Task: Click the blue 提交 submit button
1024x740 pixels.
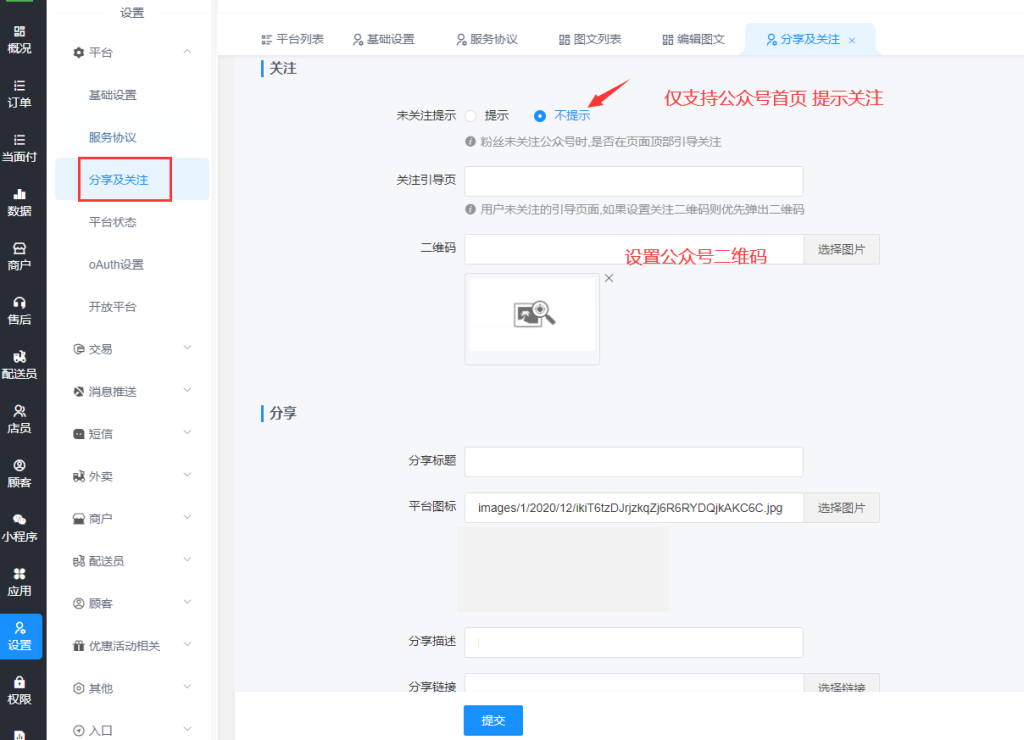Action: pyautogui.click(x=492, y=720)
